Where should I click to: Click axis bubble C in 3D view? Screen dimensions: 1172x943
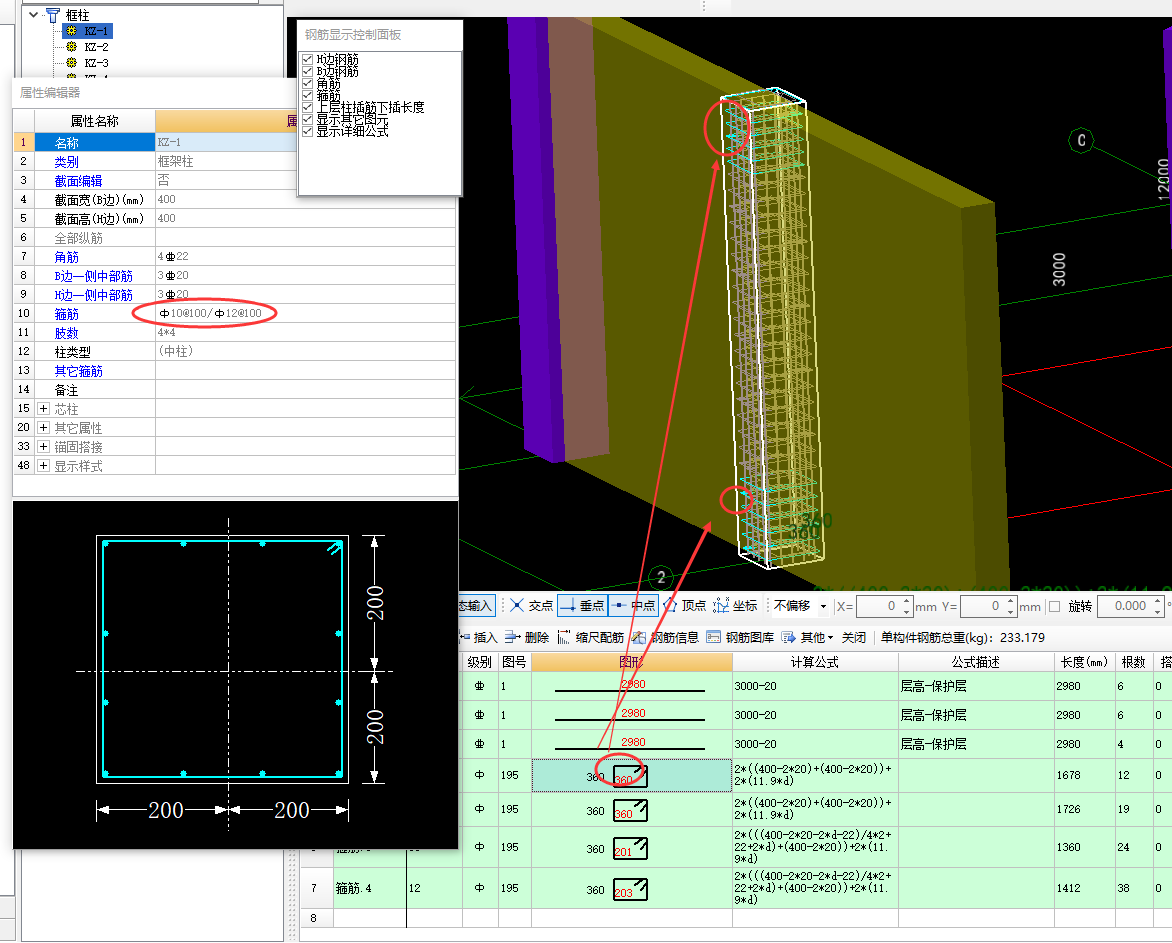tap(1081, 140)
